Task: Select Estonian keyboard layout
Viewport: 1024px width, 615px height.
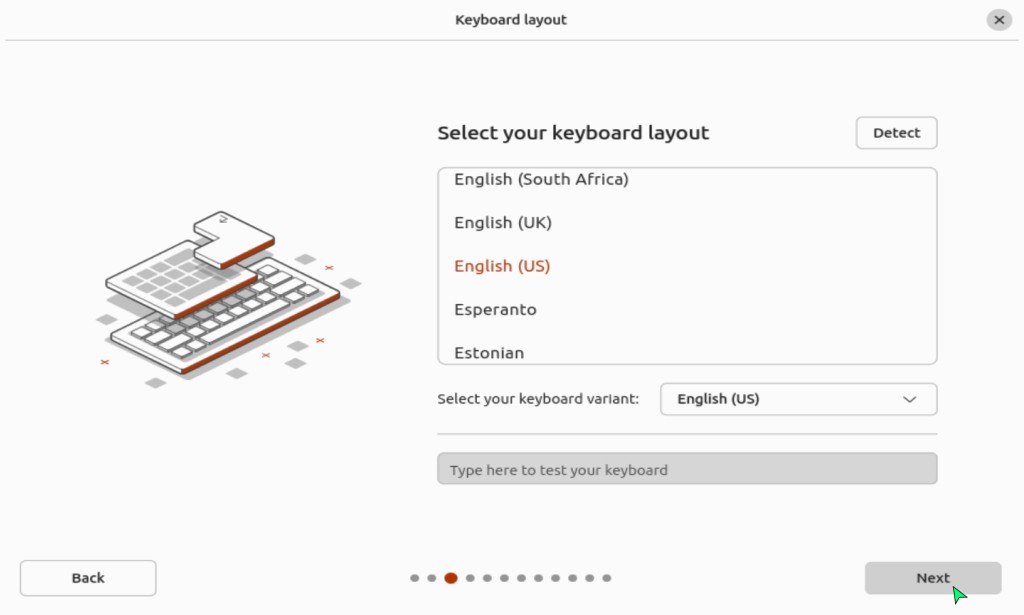Action: pos(489,353)
